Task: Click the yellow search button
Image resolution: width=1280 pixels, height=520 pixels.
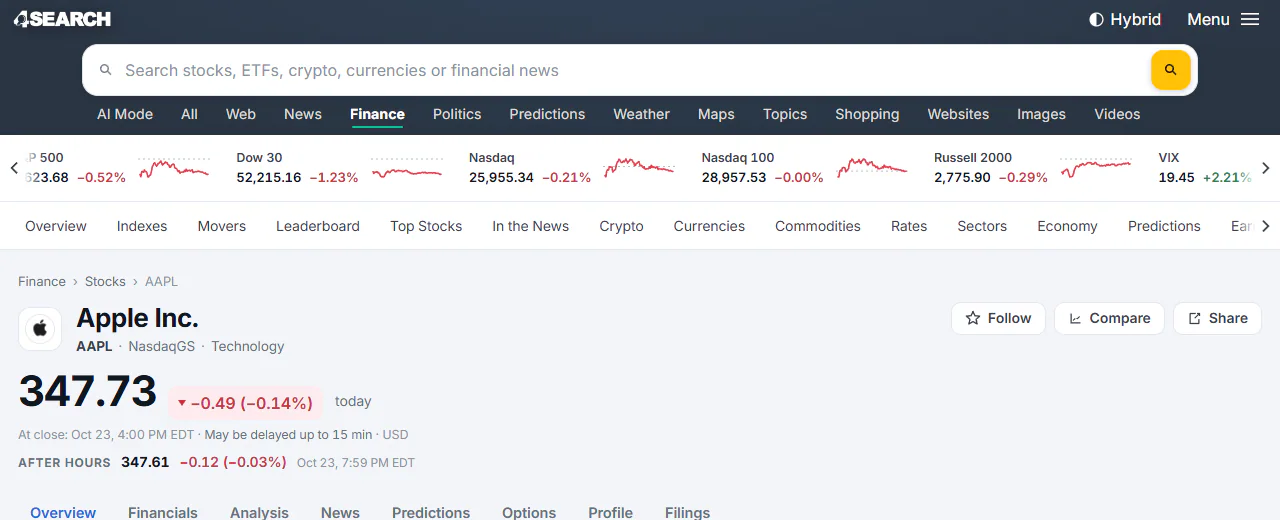Action: (1171, 70)
